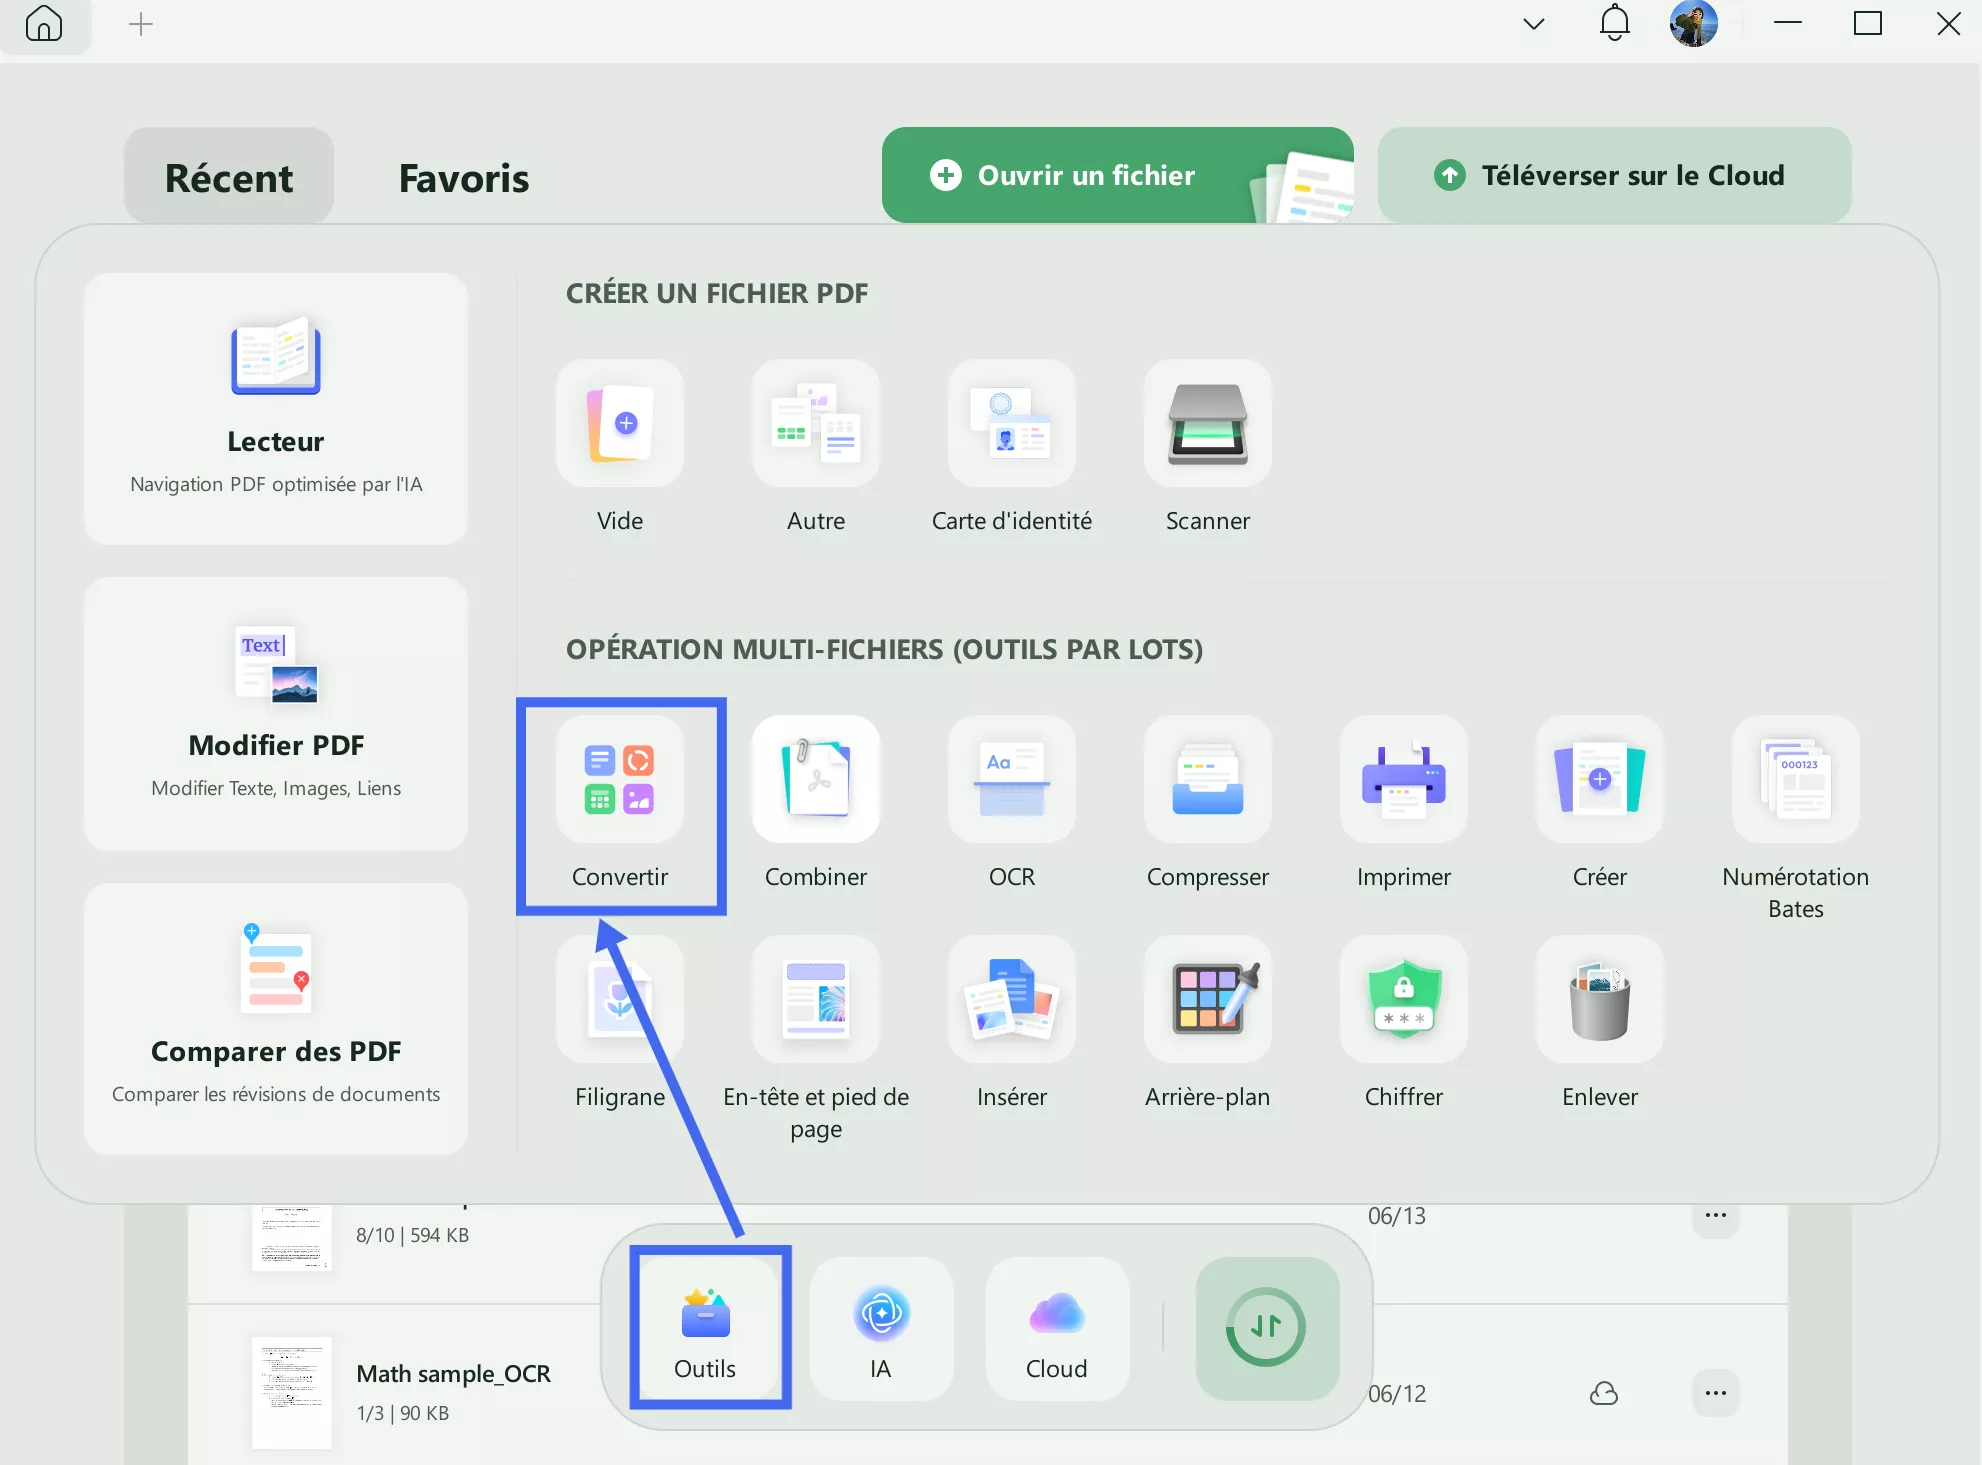Expand the chevron menu near the notification bell
This screenshot has height=1465, width=1982.
[1533, 23]
